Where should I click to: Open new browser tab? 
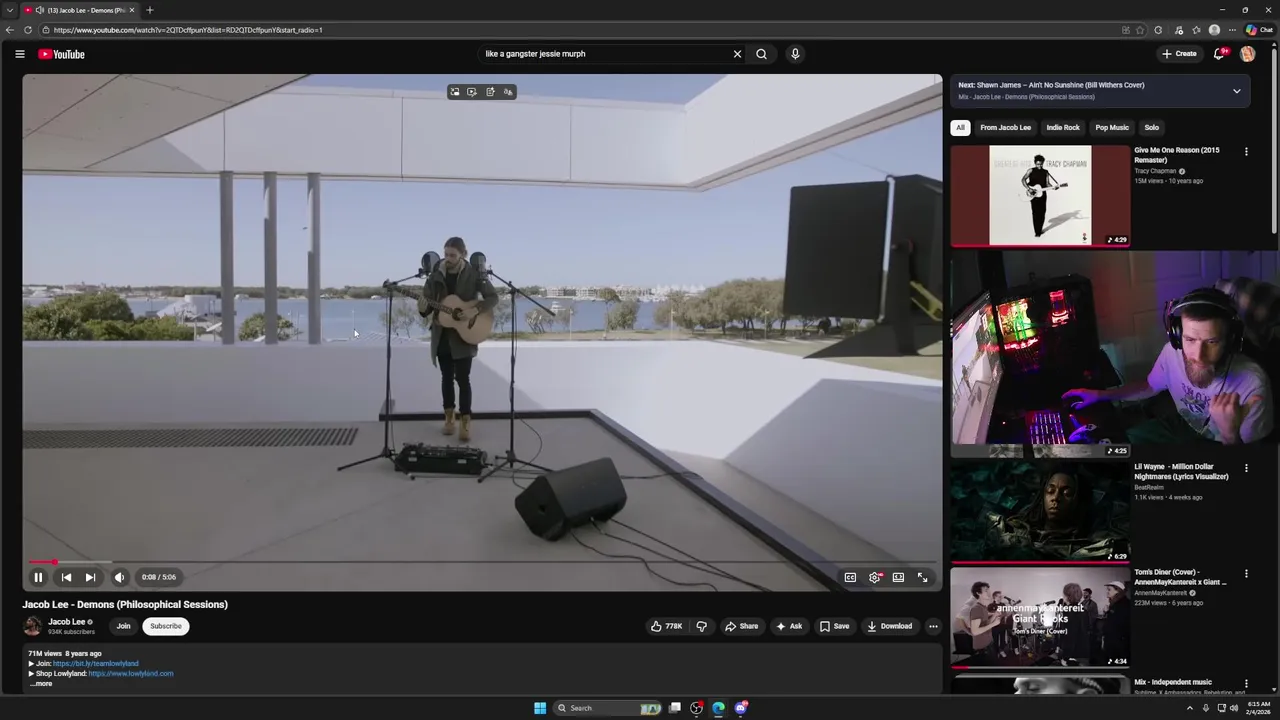coord(150,10)
